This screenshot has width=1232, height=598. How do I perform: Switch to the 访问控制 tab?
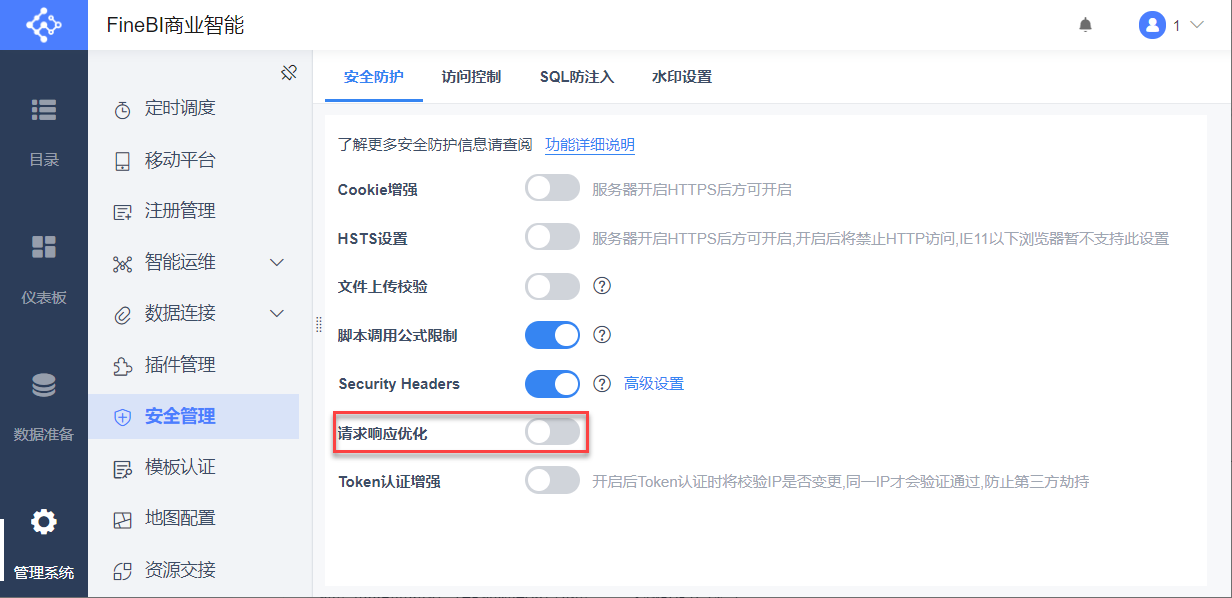(471, 77)
